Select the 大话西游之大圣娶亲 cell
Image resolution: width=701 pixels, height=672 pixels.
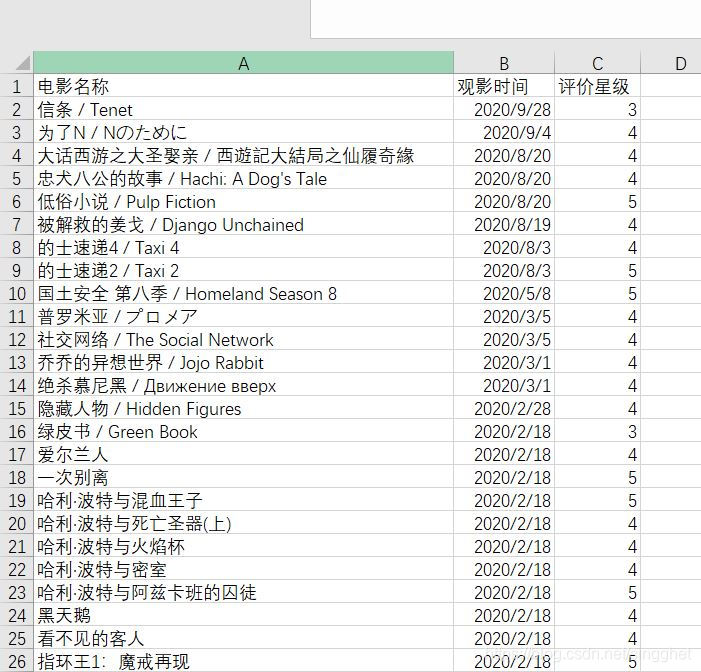coord(244,156)
